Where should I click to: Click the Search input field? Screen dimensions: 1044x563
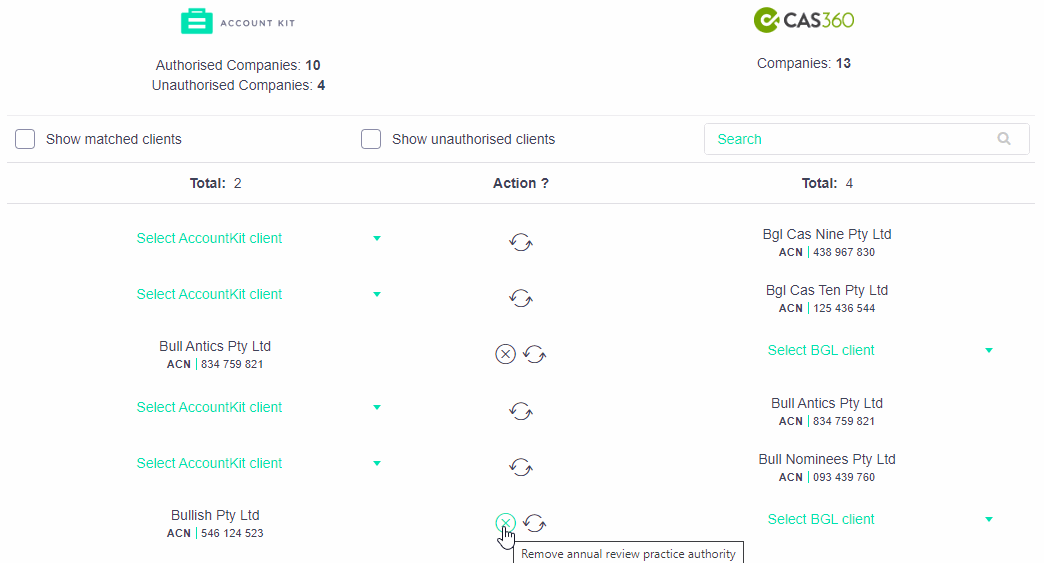coord(866,139)
